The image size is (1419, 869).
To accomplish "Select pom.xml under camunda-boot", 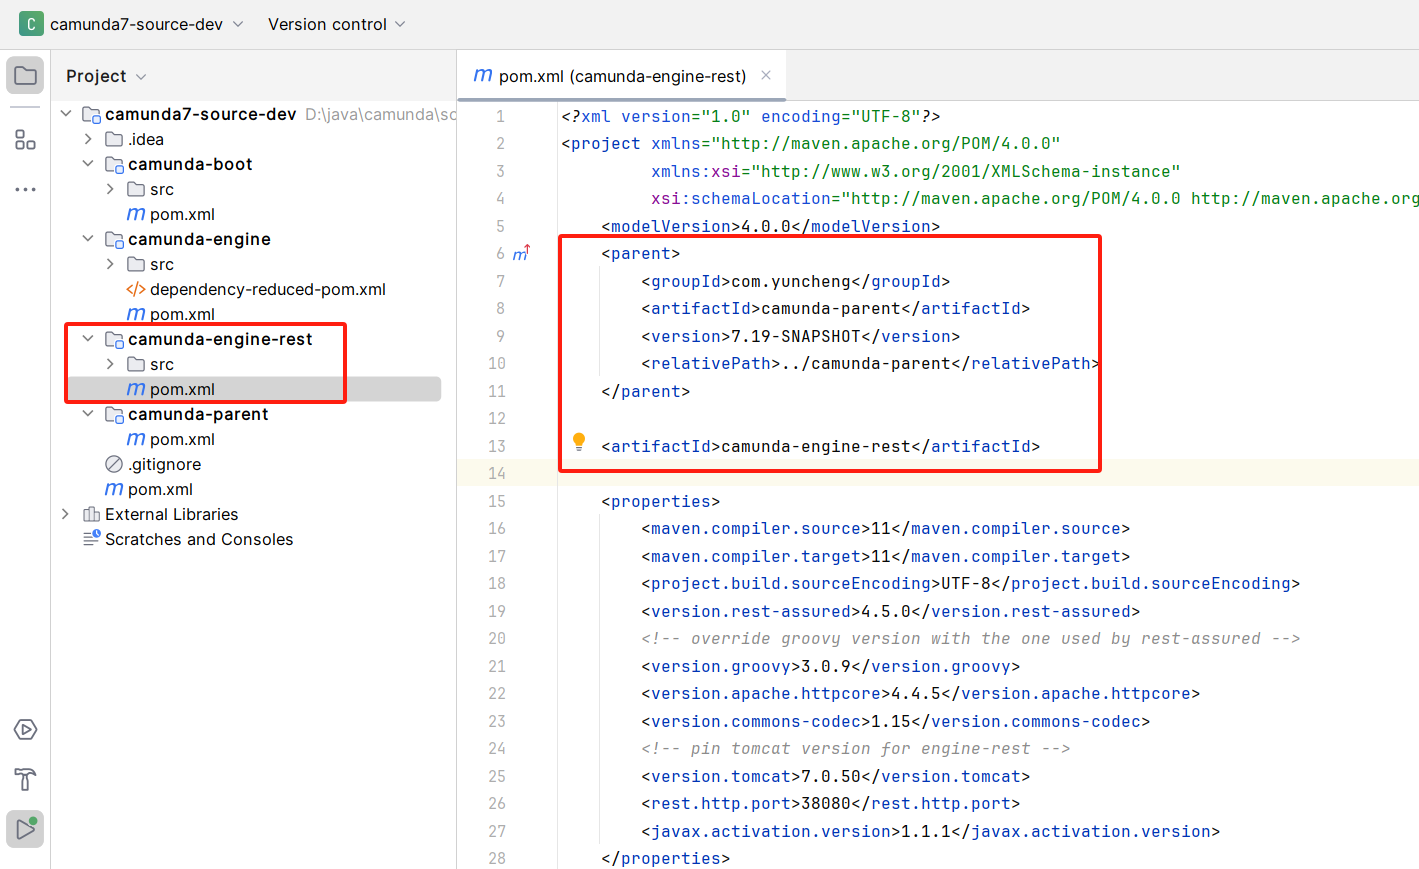I will (182, 214).
